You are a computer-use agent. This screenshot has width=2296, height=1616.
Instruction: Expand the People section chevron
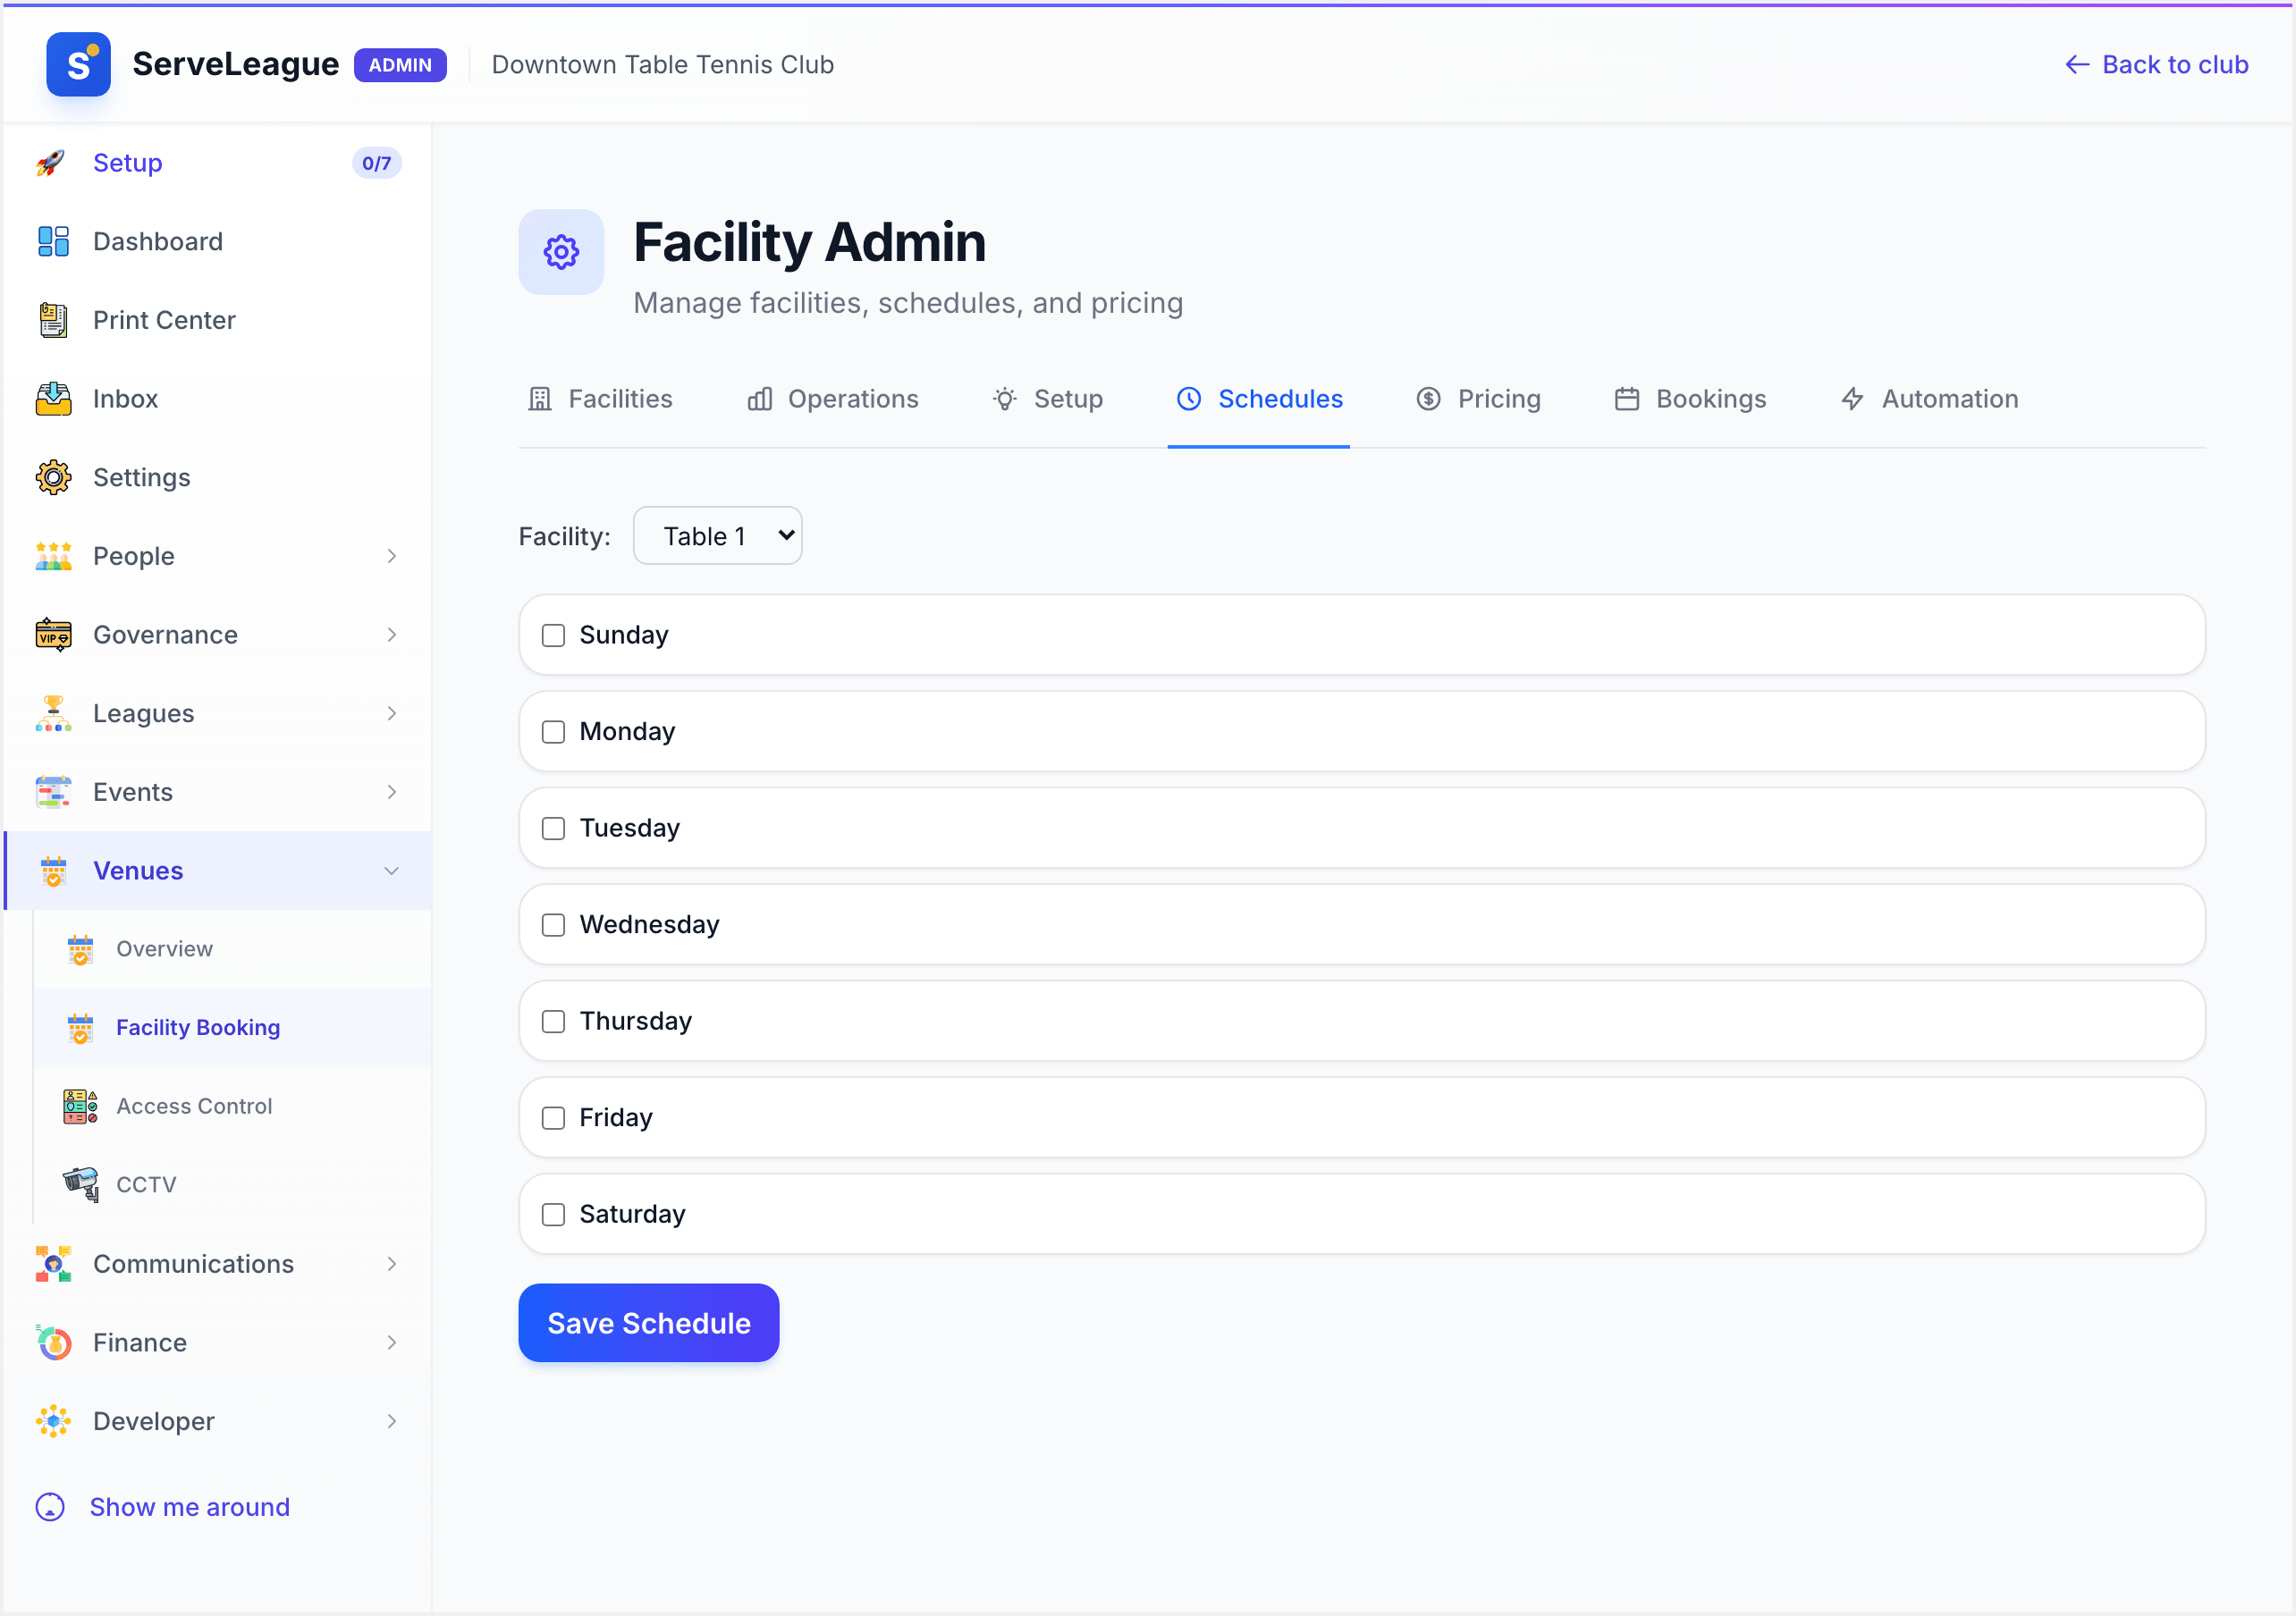pyautogui.click(x=392, y=556)
